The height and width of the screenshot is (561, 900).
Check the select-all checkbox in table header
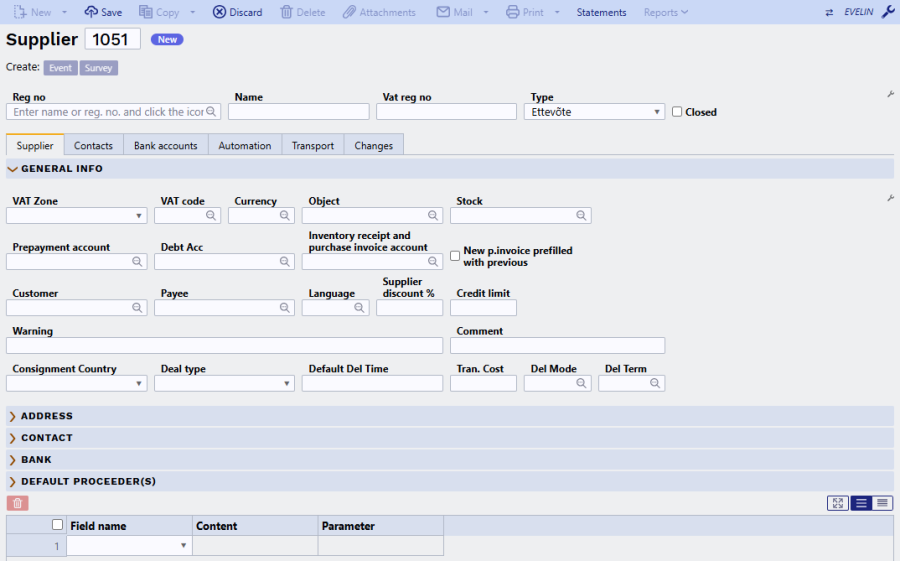pyautogui.click(x=57, y=524)
